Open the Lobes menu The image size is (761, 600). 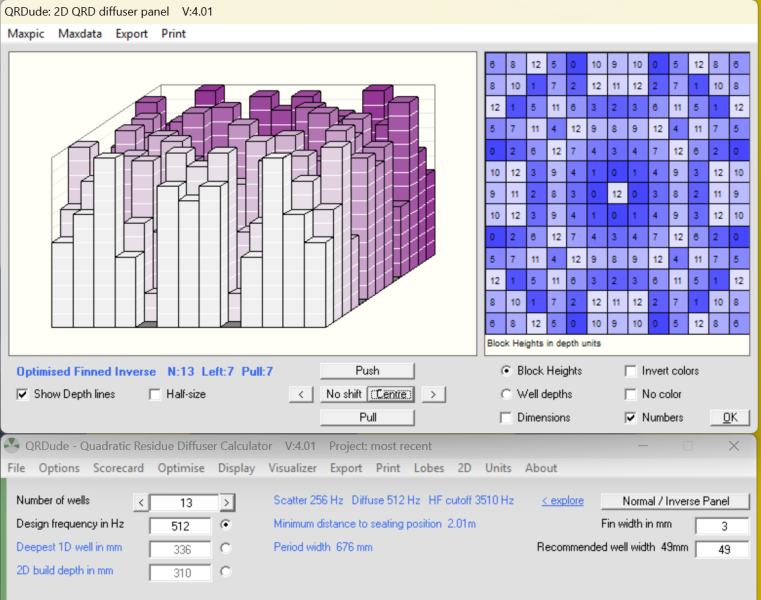[428, 468]
